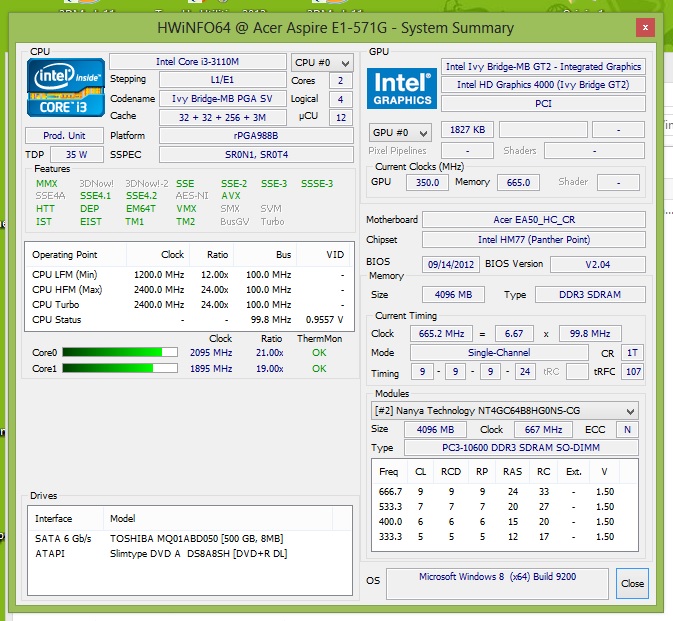Click the ECC value N
Viewport: 673px width, 621px height.
[627, 429]
